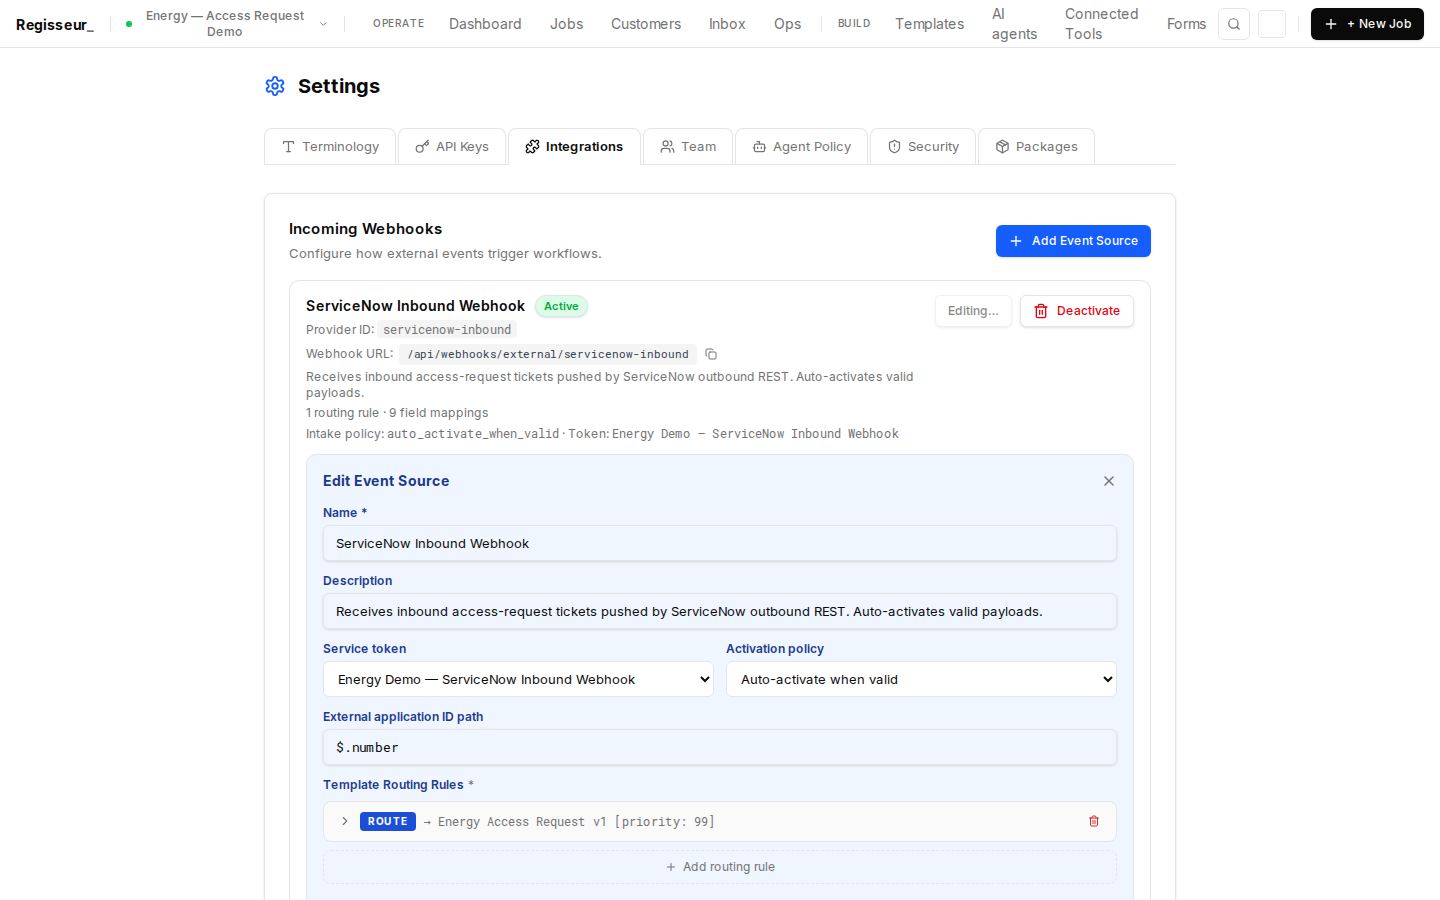
Task: Open the workspace switcher Energy — Access Request Demo
Action: 226,24
